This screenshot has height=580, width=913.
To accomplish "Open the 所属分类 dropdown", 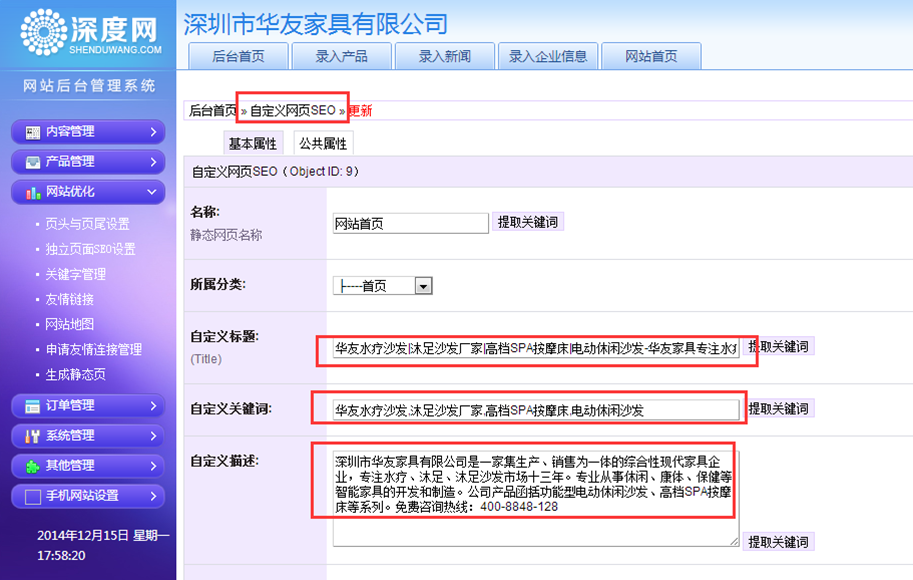I will pyautogui.click(x=423, y=286).
